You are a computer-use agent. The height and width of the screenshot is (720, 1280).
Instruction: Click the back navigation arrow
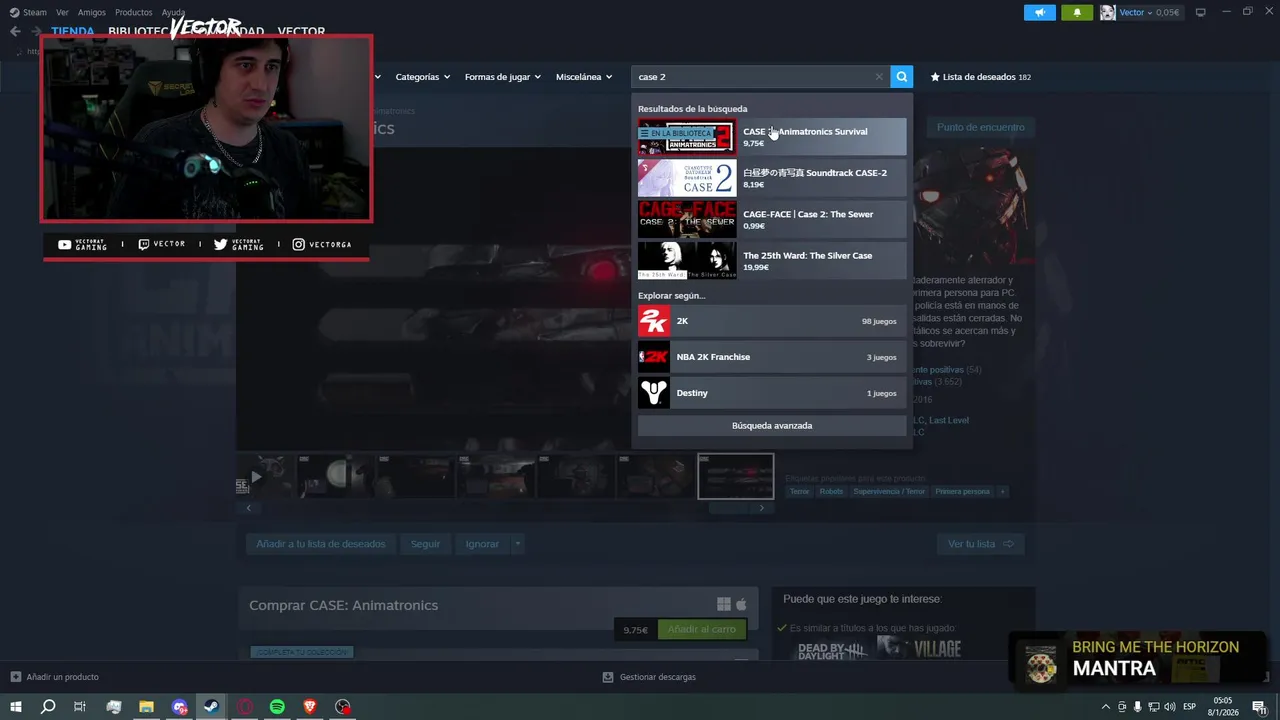pyautogui.click(x=15, y=31)
